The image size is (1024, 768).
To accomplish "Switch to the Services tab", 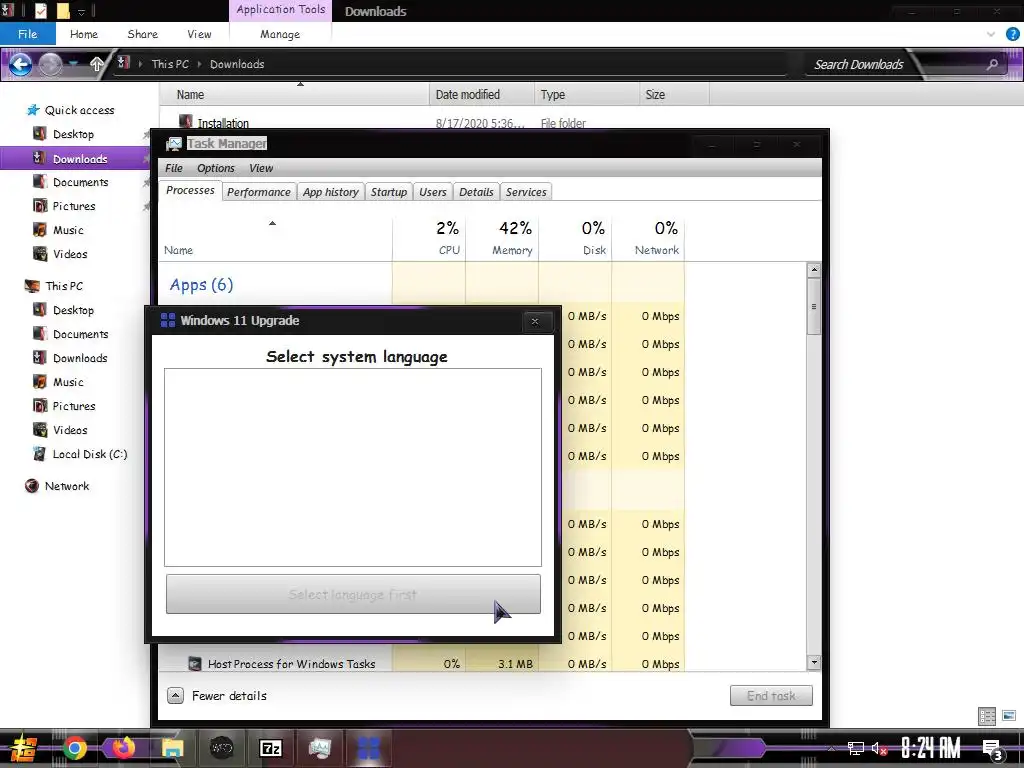I will [526, 192].
